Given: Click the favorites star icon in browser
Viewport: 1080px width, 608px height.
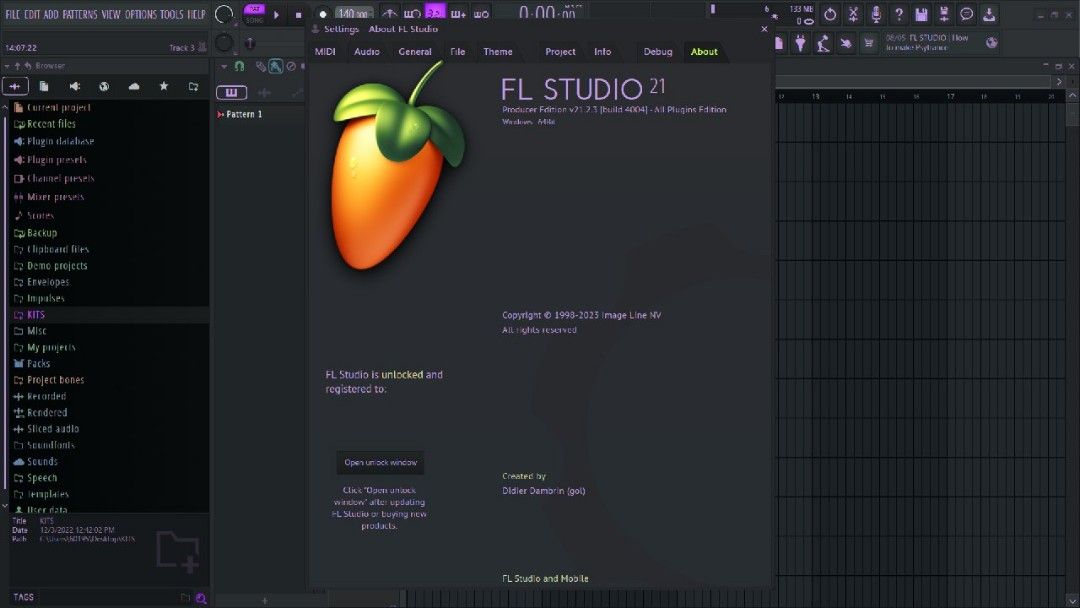Looking at the screenshot, I should pyautogui.click(x=163, y=87).
